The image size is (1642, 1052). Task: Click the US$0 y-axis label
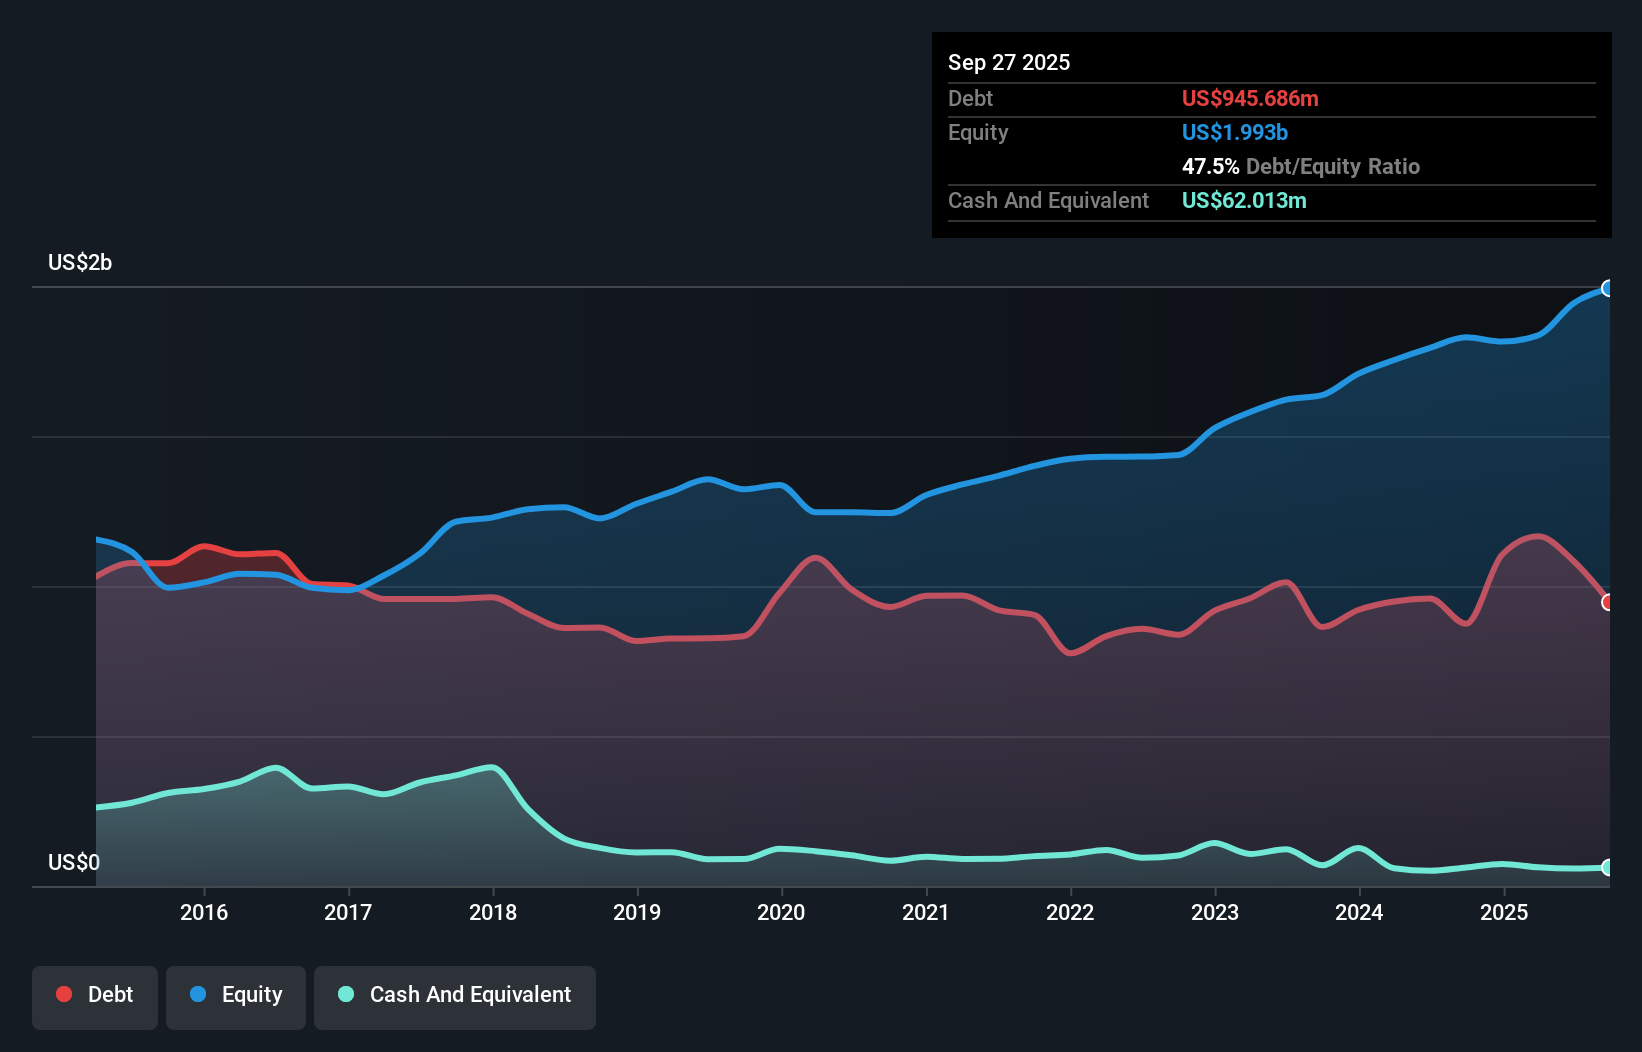point(74,862)
